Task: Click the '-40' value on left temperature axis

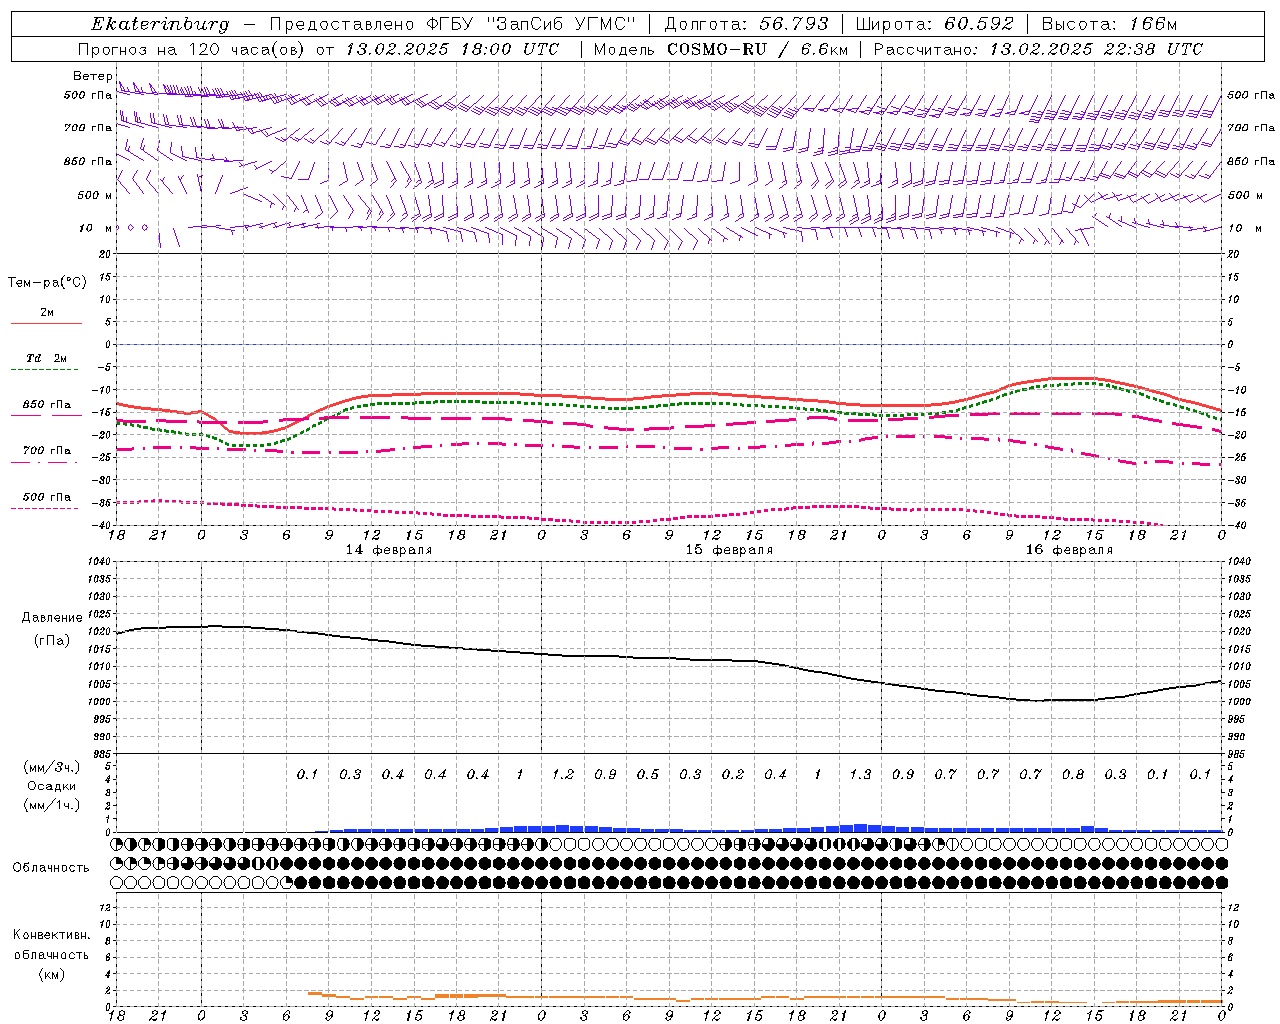Action: coord(102,526)
